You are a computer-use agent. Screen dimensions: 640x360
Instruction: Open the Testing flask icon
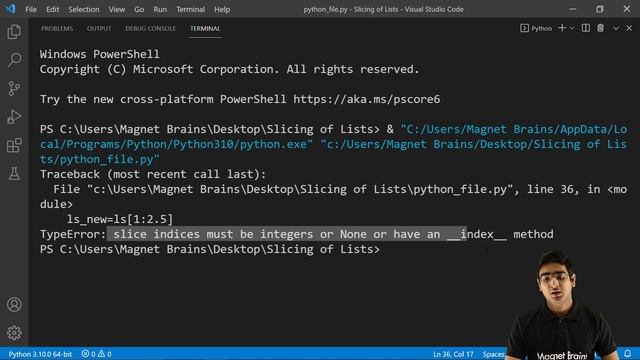(x=14, y=174)
